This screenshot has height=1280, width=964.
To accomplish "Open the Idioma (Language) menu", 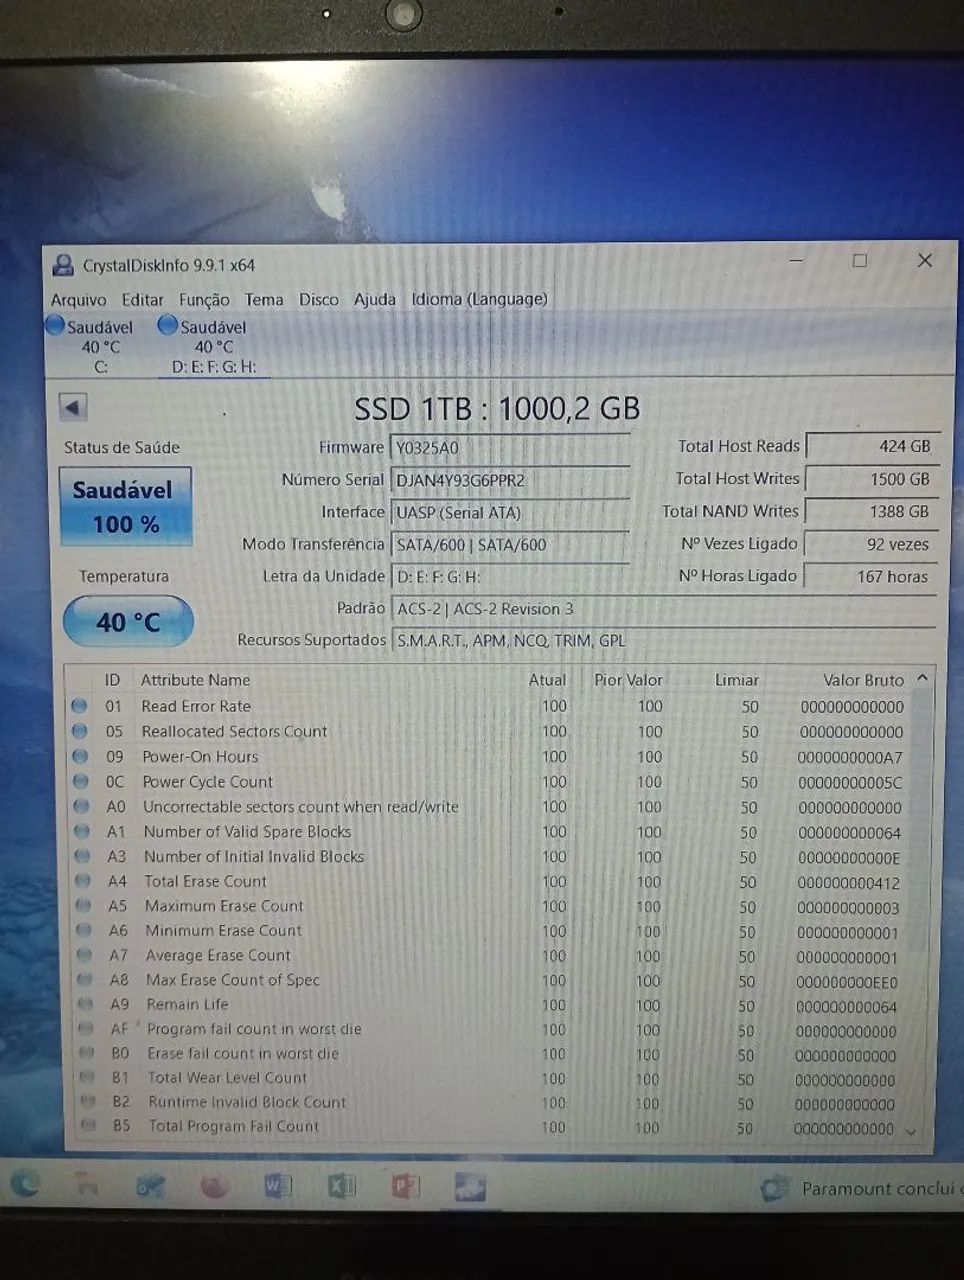I will click(480, 299).
